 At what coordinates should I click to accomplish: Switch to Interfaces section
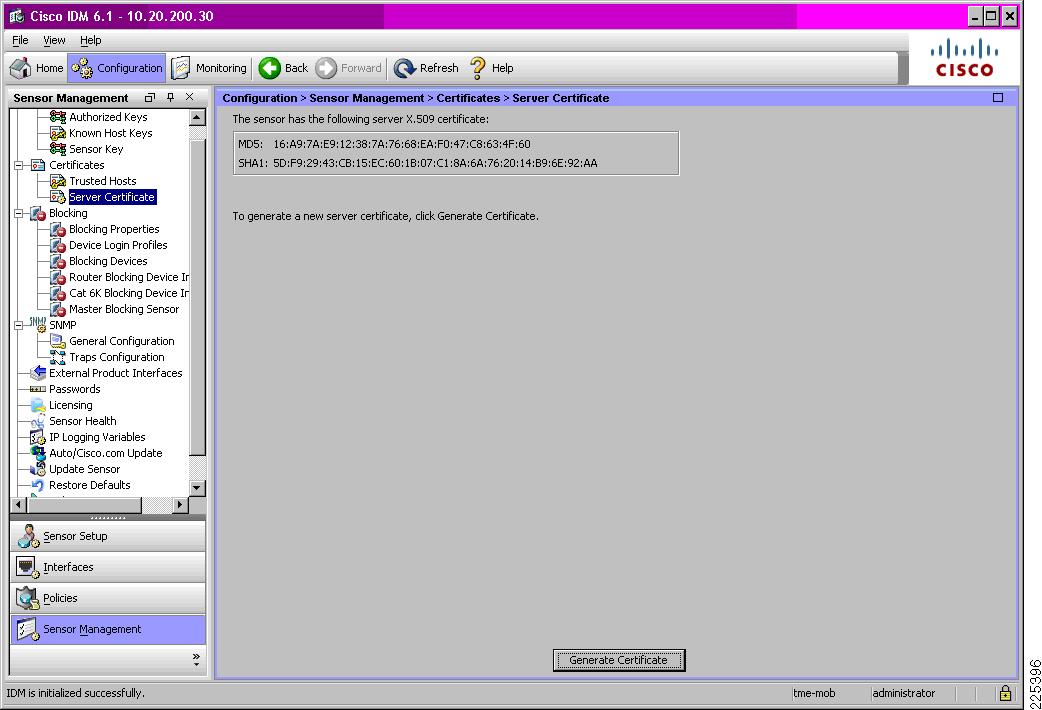[x=108, y=567]
